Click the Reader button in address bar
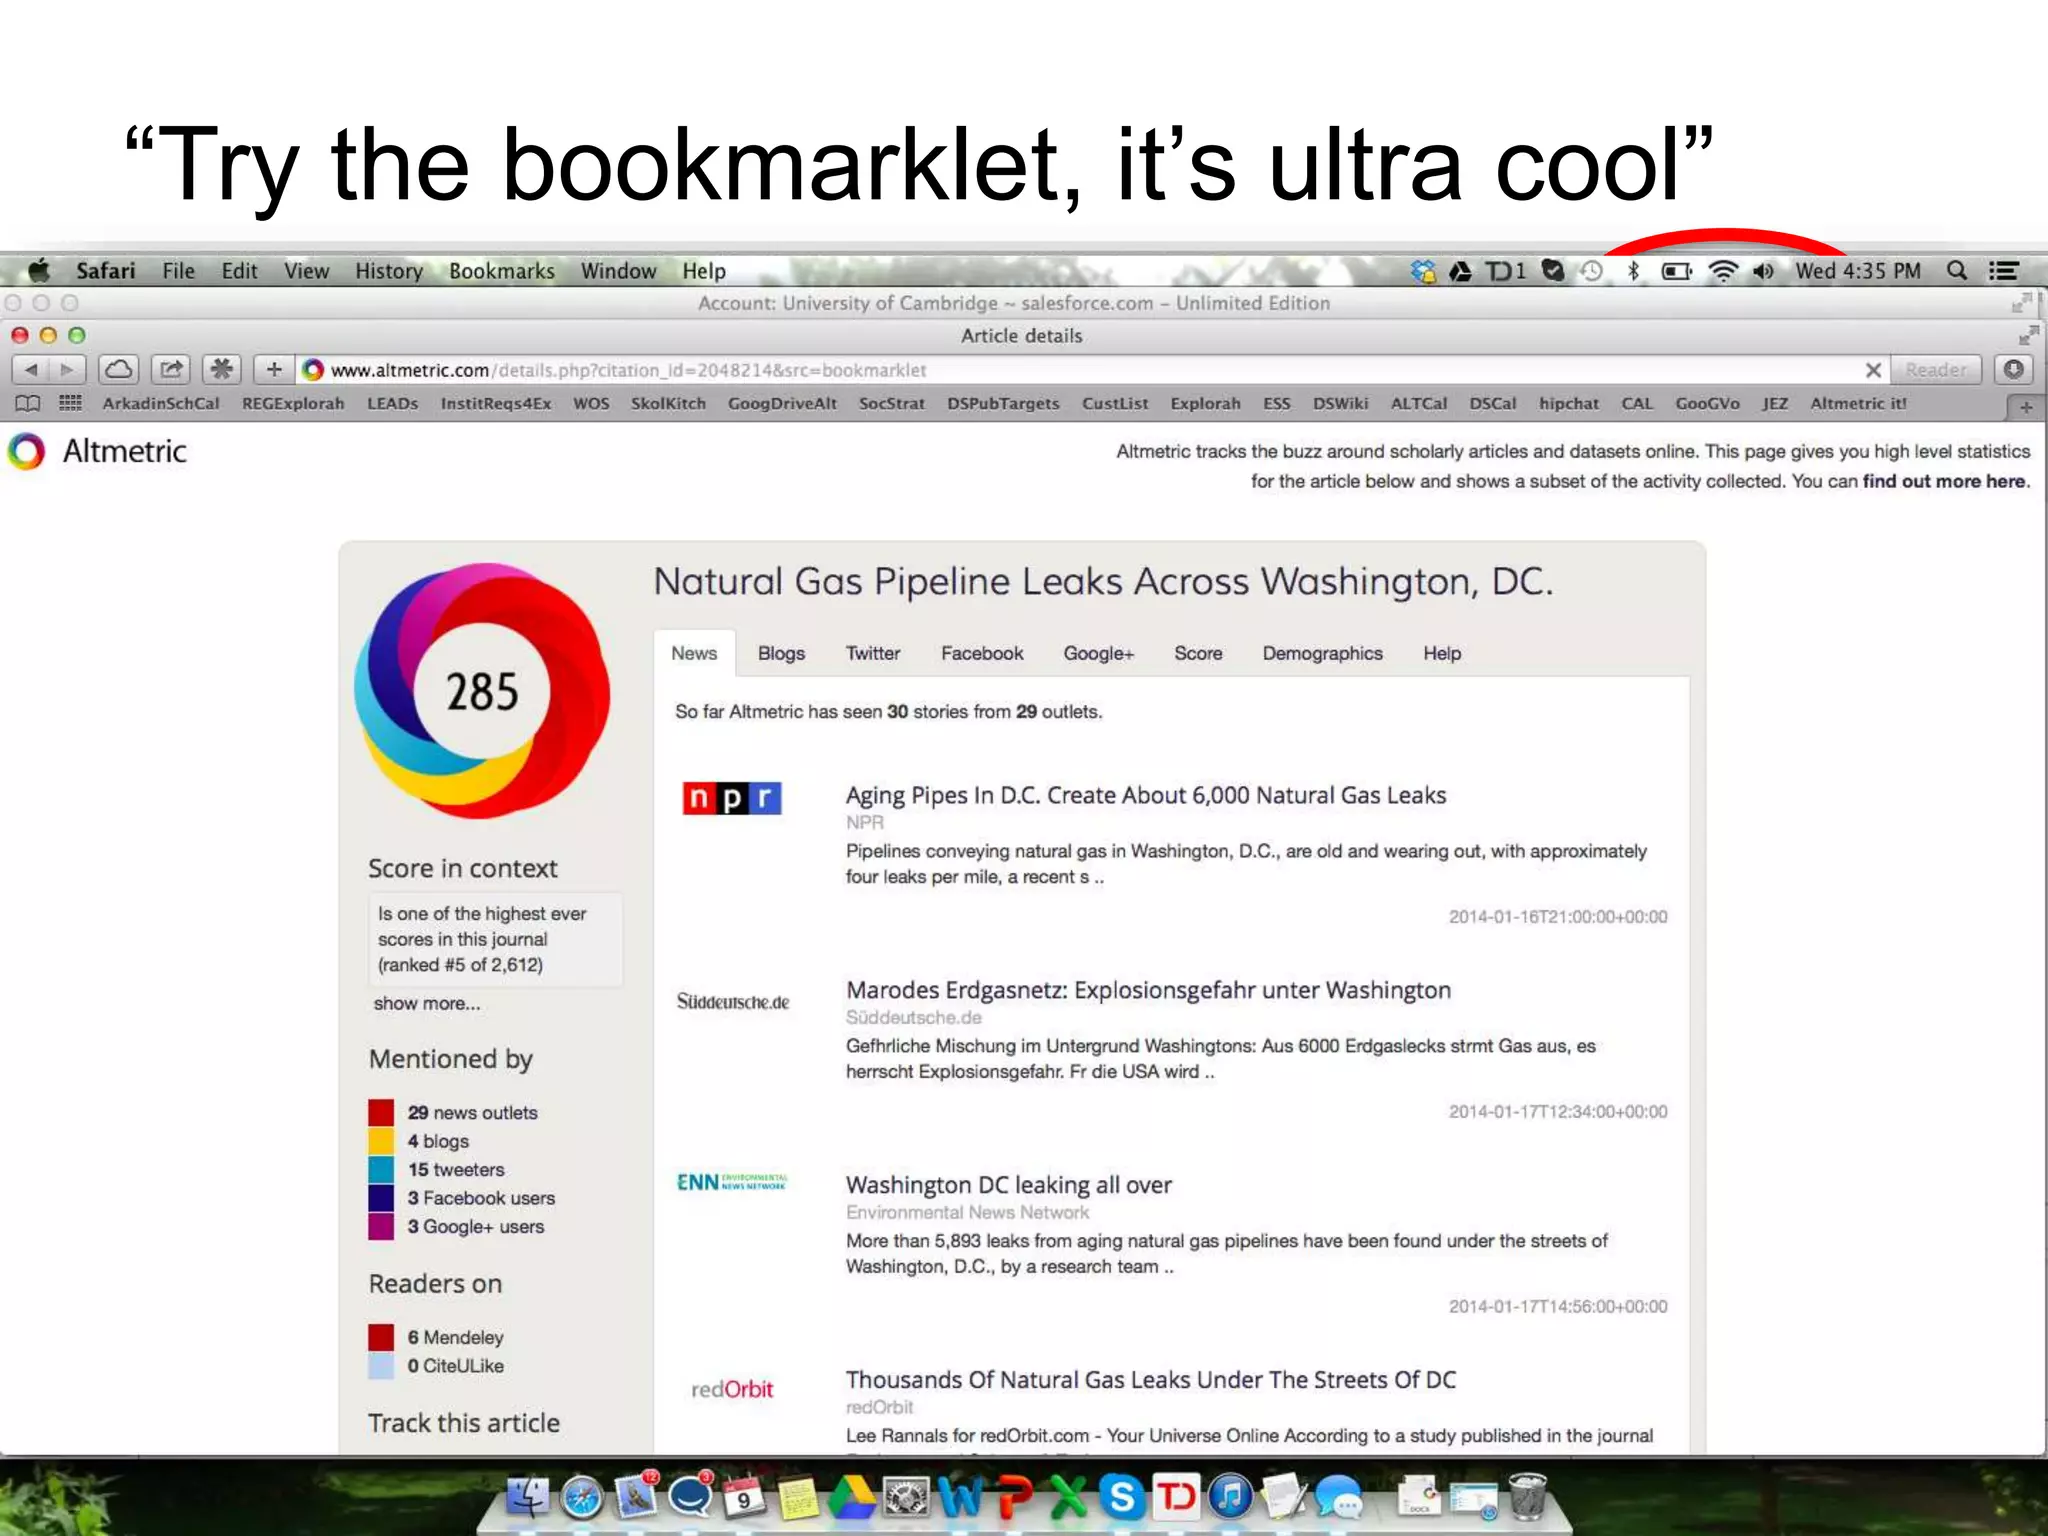The width and height of the screenshot is (2048, 1536). point(1936,370)
